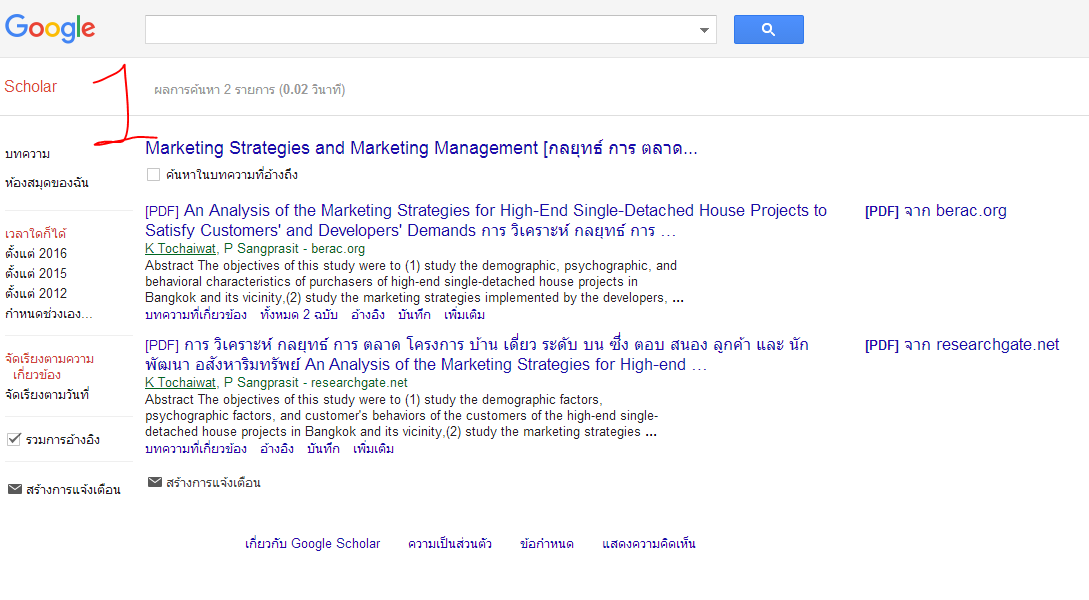The width and height of the screenshot is (1089, 600).
Task: Open ข้อกำหนด footer link
Action: (x=547, y=544)
